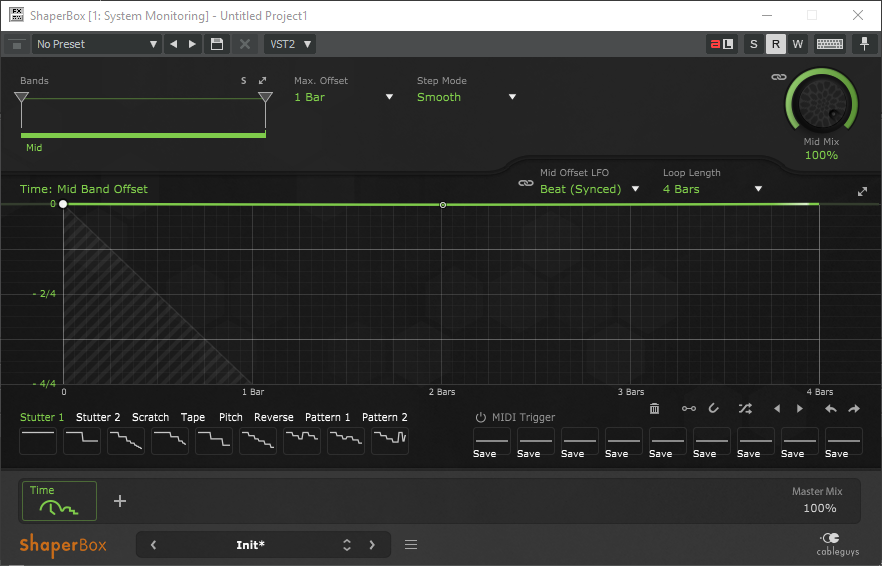Viewport: 882px width, 566px height.
Task: Undo the last wave edit
Action: pyautogui.click(x=830, y=408)
